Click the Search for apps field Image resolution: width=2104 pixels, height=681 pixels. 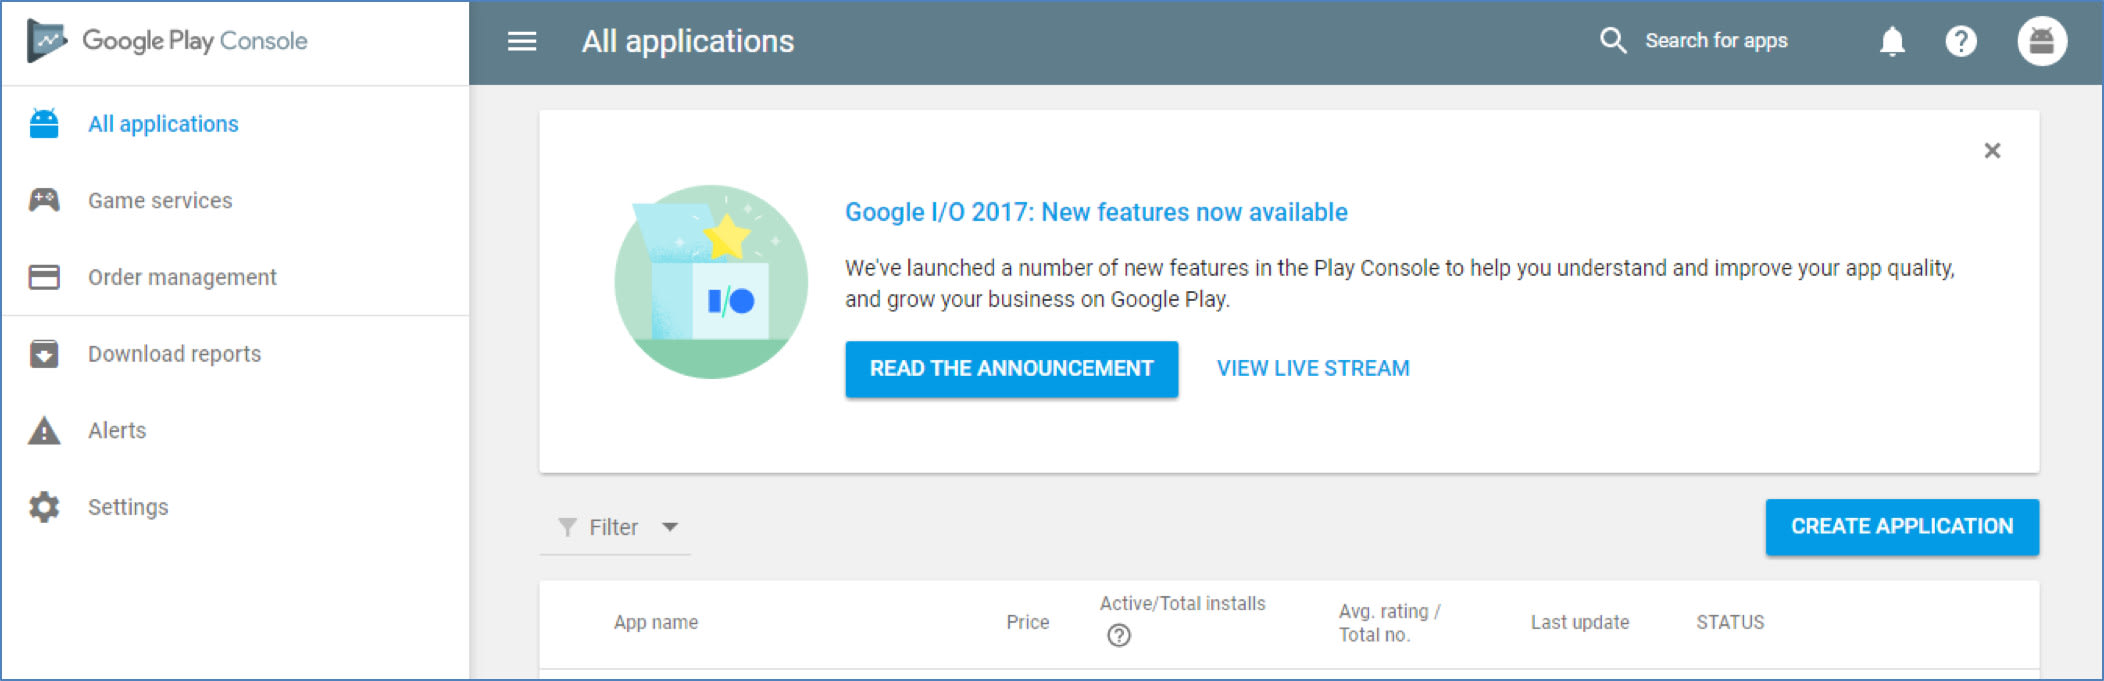point(1716,41)
